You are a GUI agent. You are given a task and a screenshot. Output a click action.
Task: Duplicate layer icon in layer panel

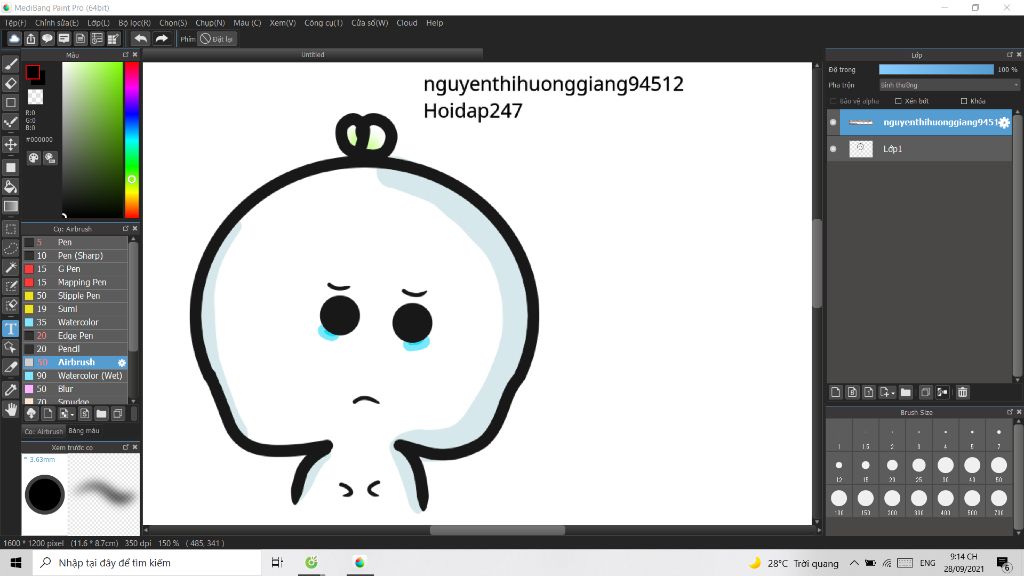pyautogui.click(x=925, y=392)
